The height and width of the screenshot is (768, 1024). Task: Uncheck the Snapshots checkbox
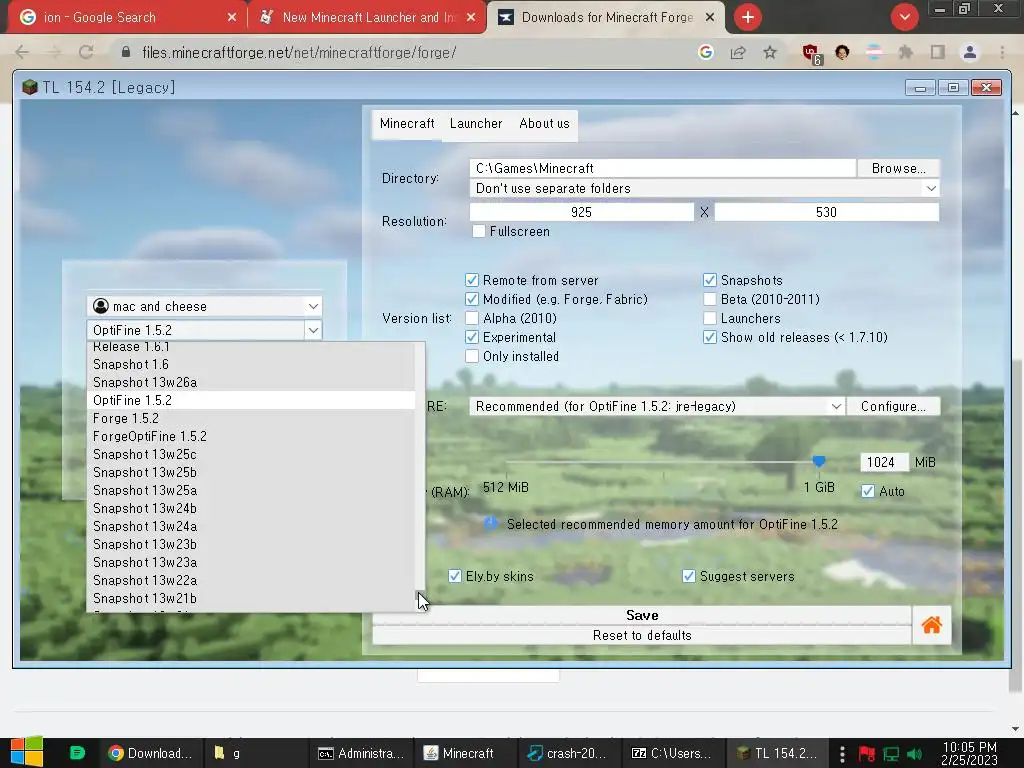pos(710,280)
